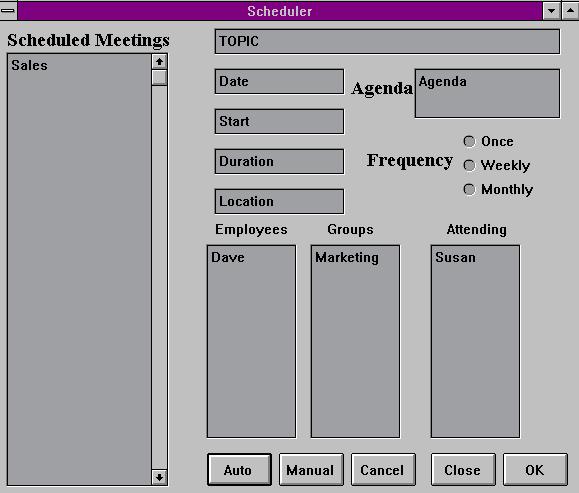Confirm with the OK button
The width and height of the screenshot is (579, 493).
tap(535, 470)
